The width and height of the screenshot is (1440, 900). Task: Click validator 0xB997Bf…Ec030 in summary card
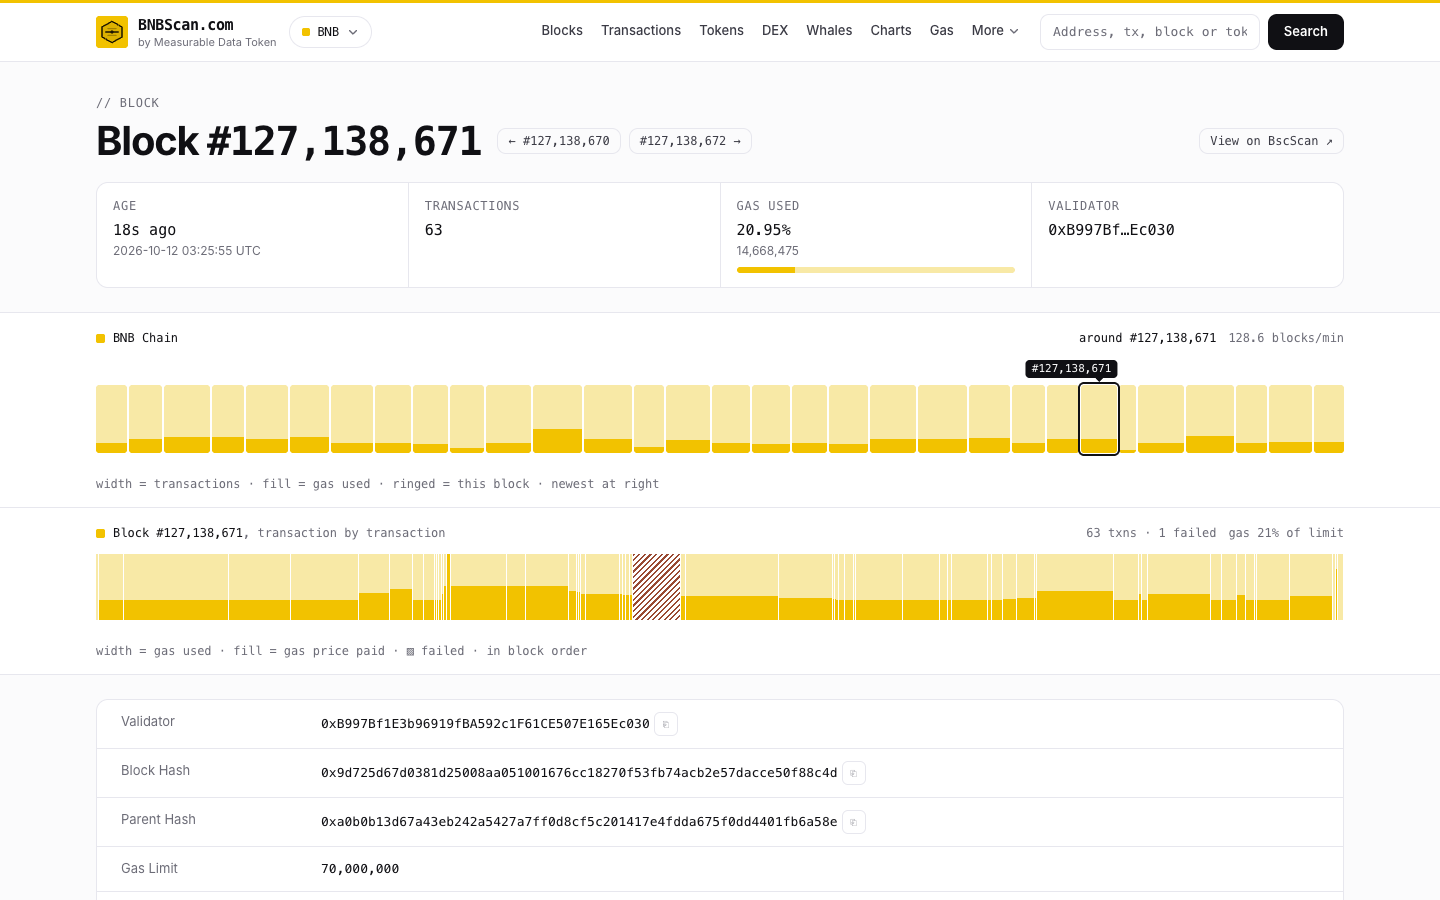pos(1111,230)
